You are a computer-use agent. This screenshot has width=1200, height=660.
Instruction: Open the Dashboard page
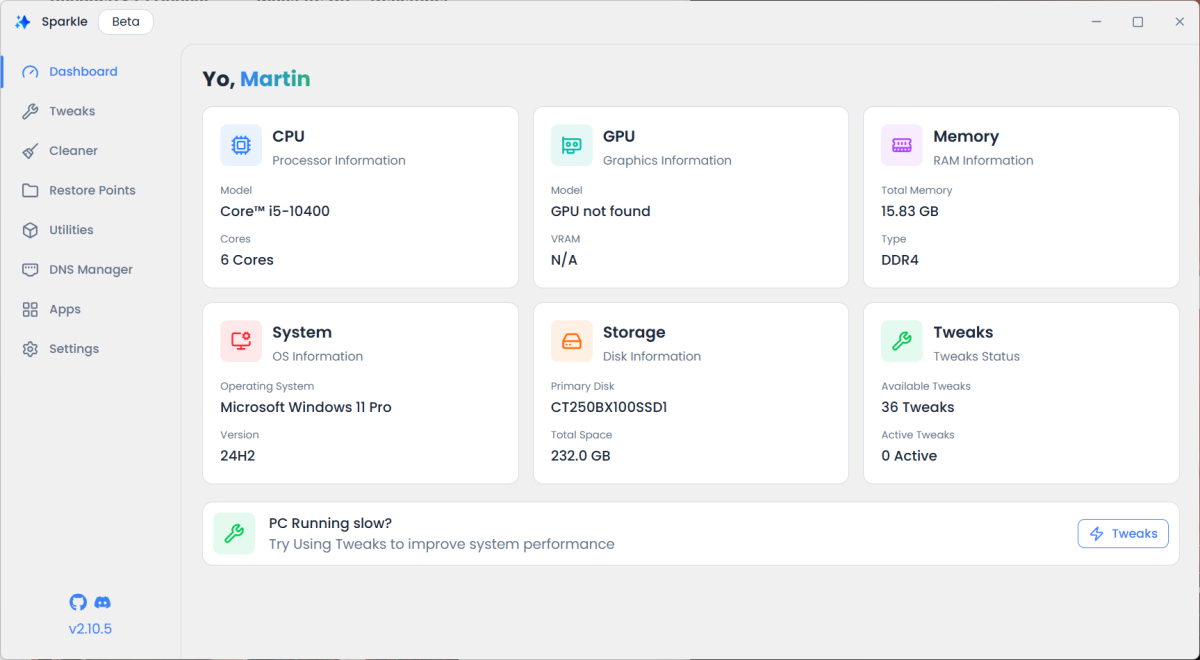click(x=83, y=72)
